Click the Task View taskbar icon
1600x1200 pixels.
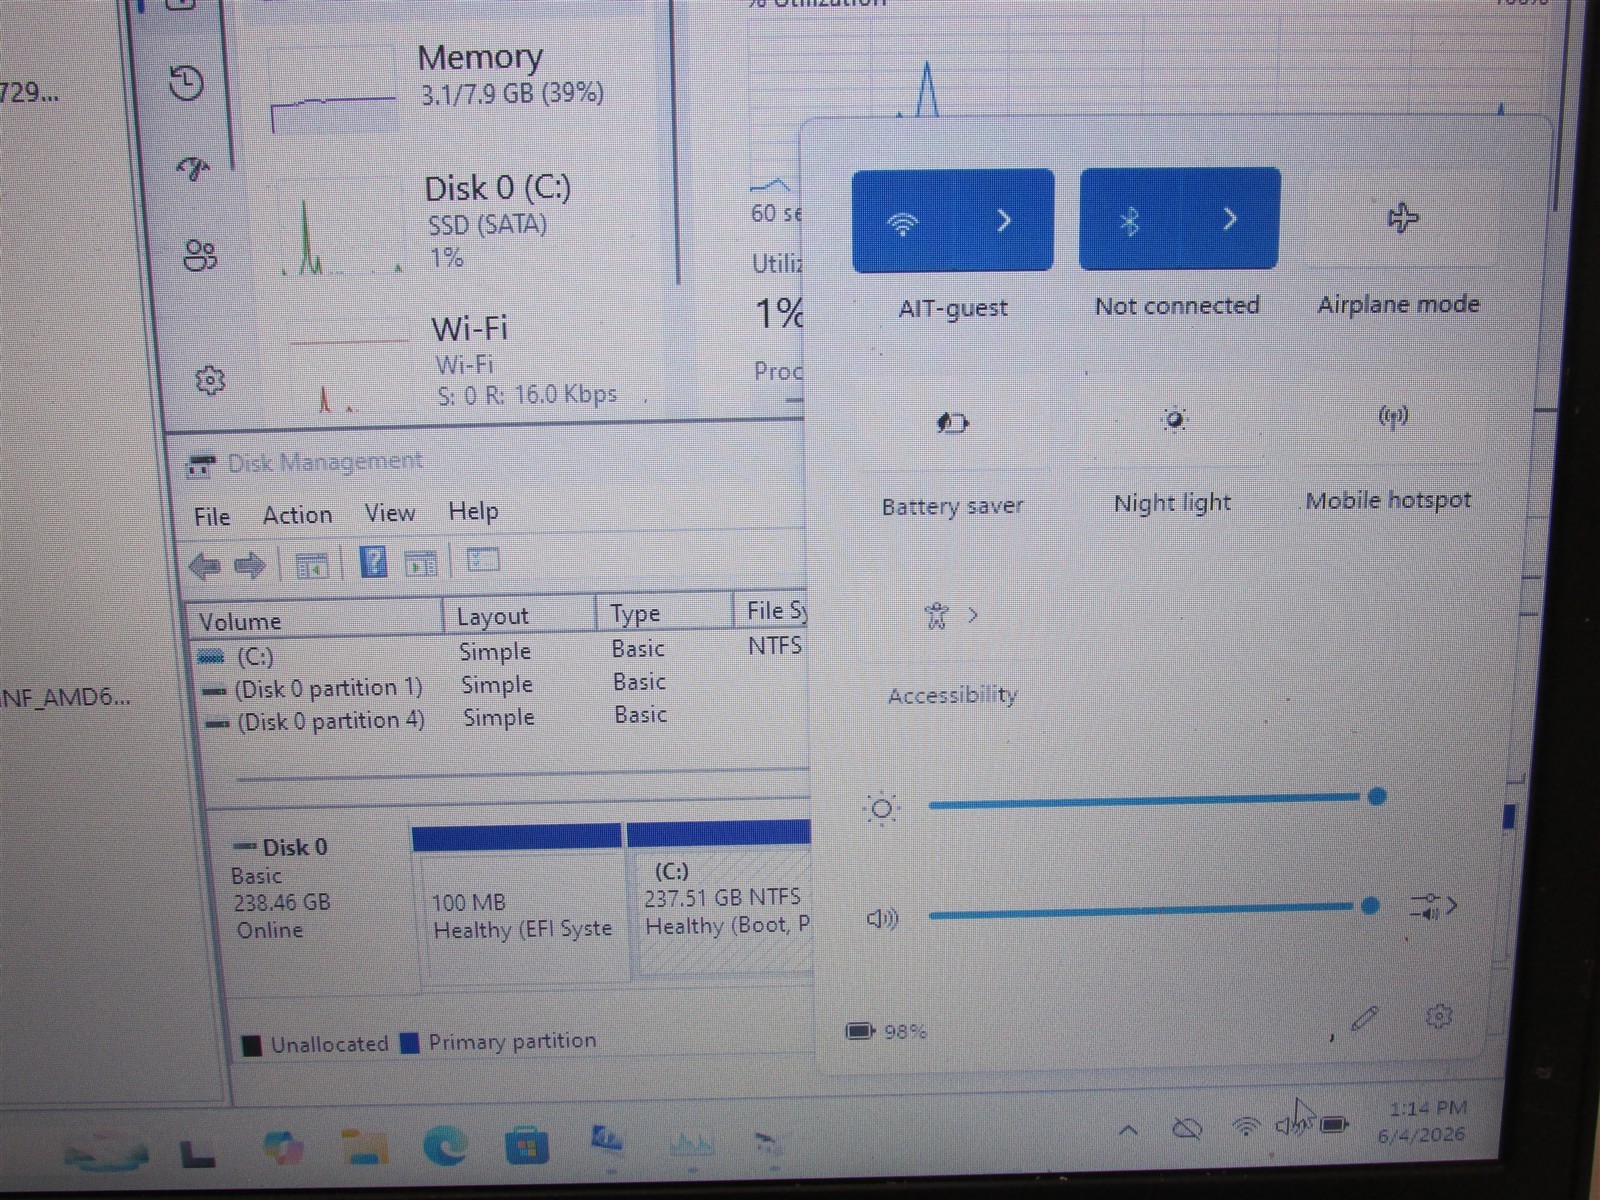(x=197, y=1154)
